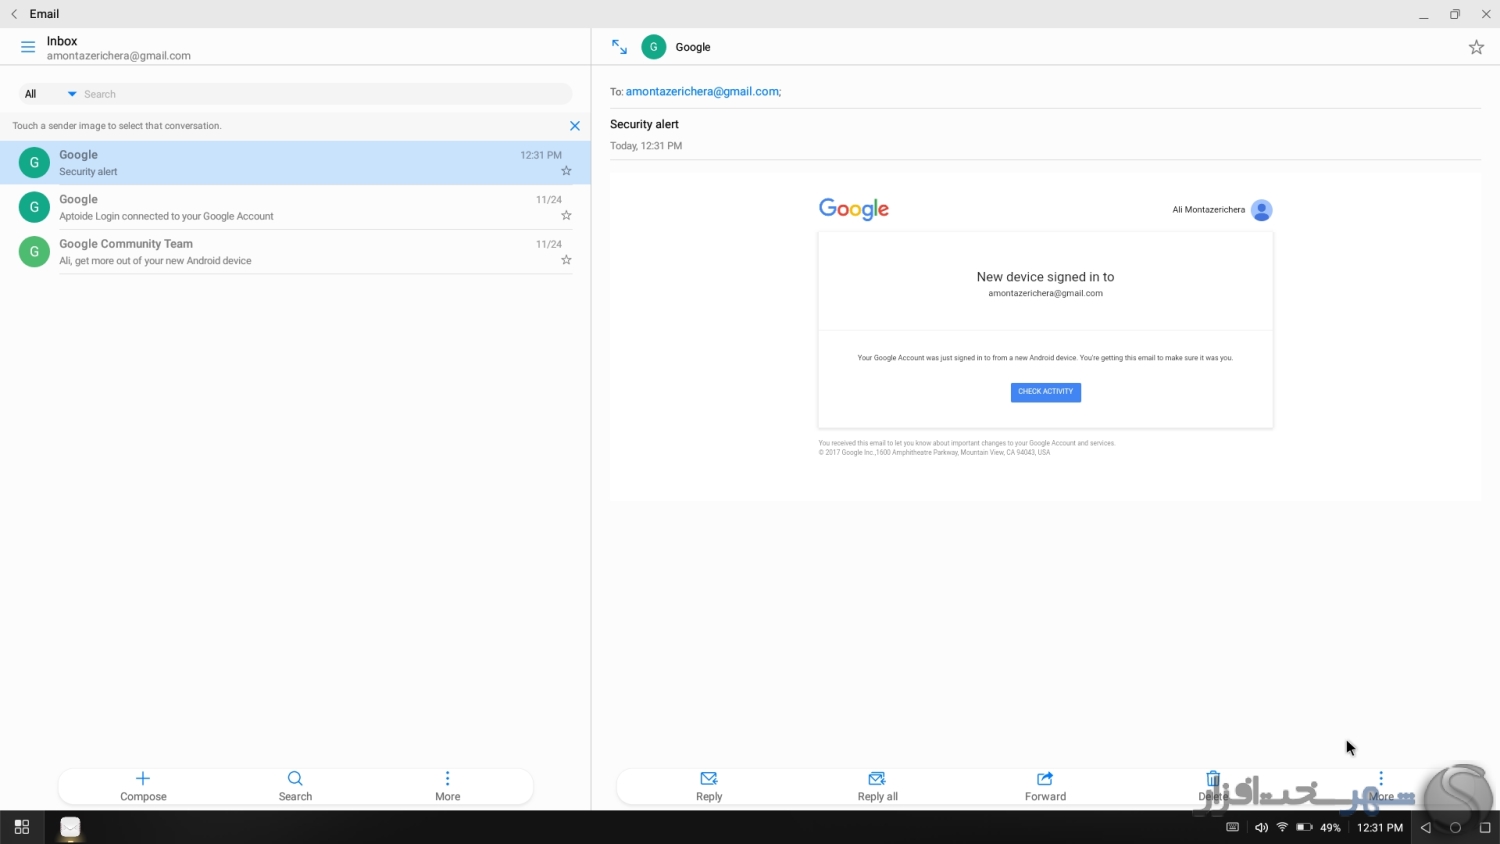Click the Google logo in the email

(854, 209)
